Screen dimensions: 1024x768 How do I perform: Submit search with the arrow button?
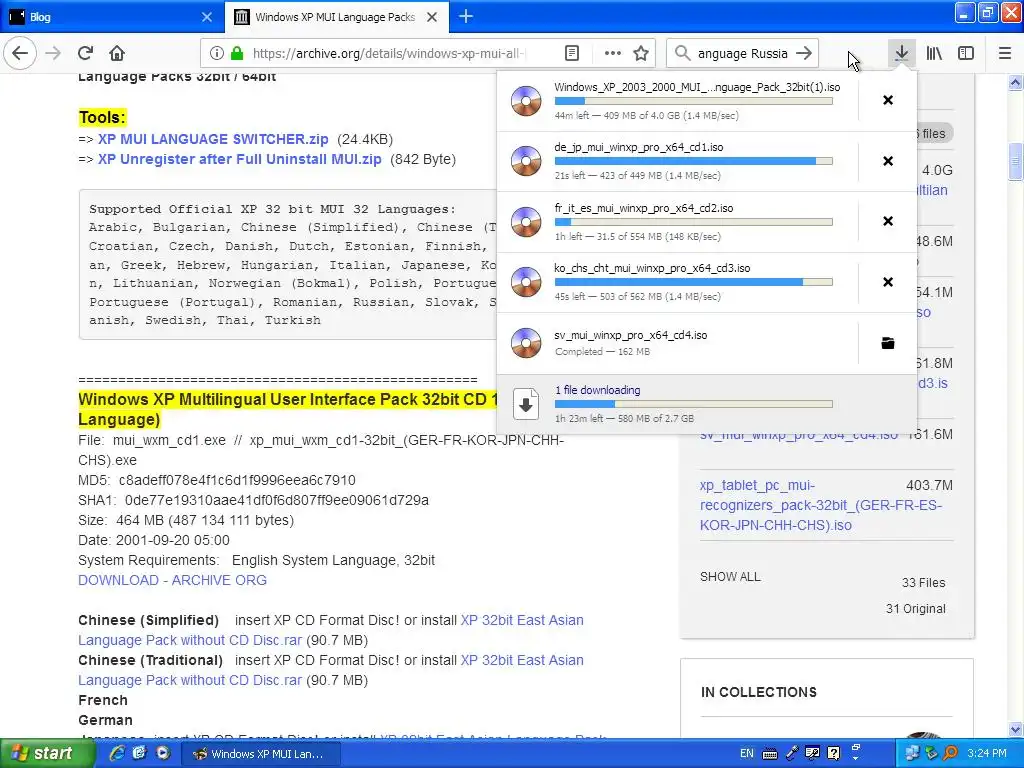[x=804, y=53]
